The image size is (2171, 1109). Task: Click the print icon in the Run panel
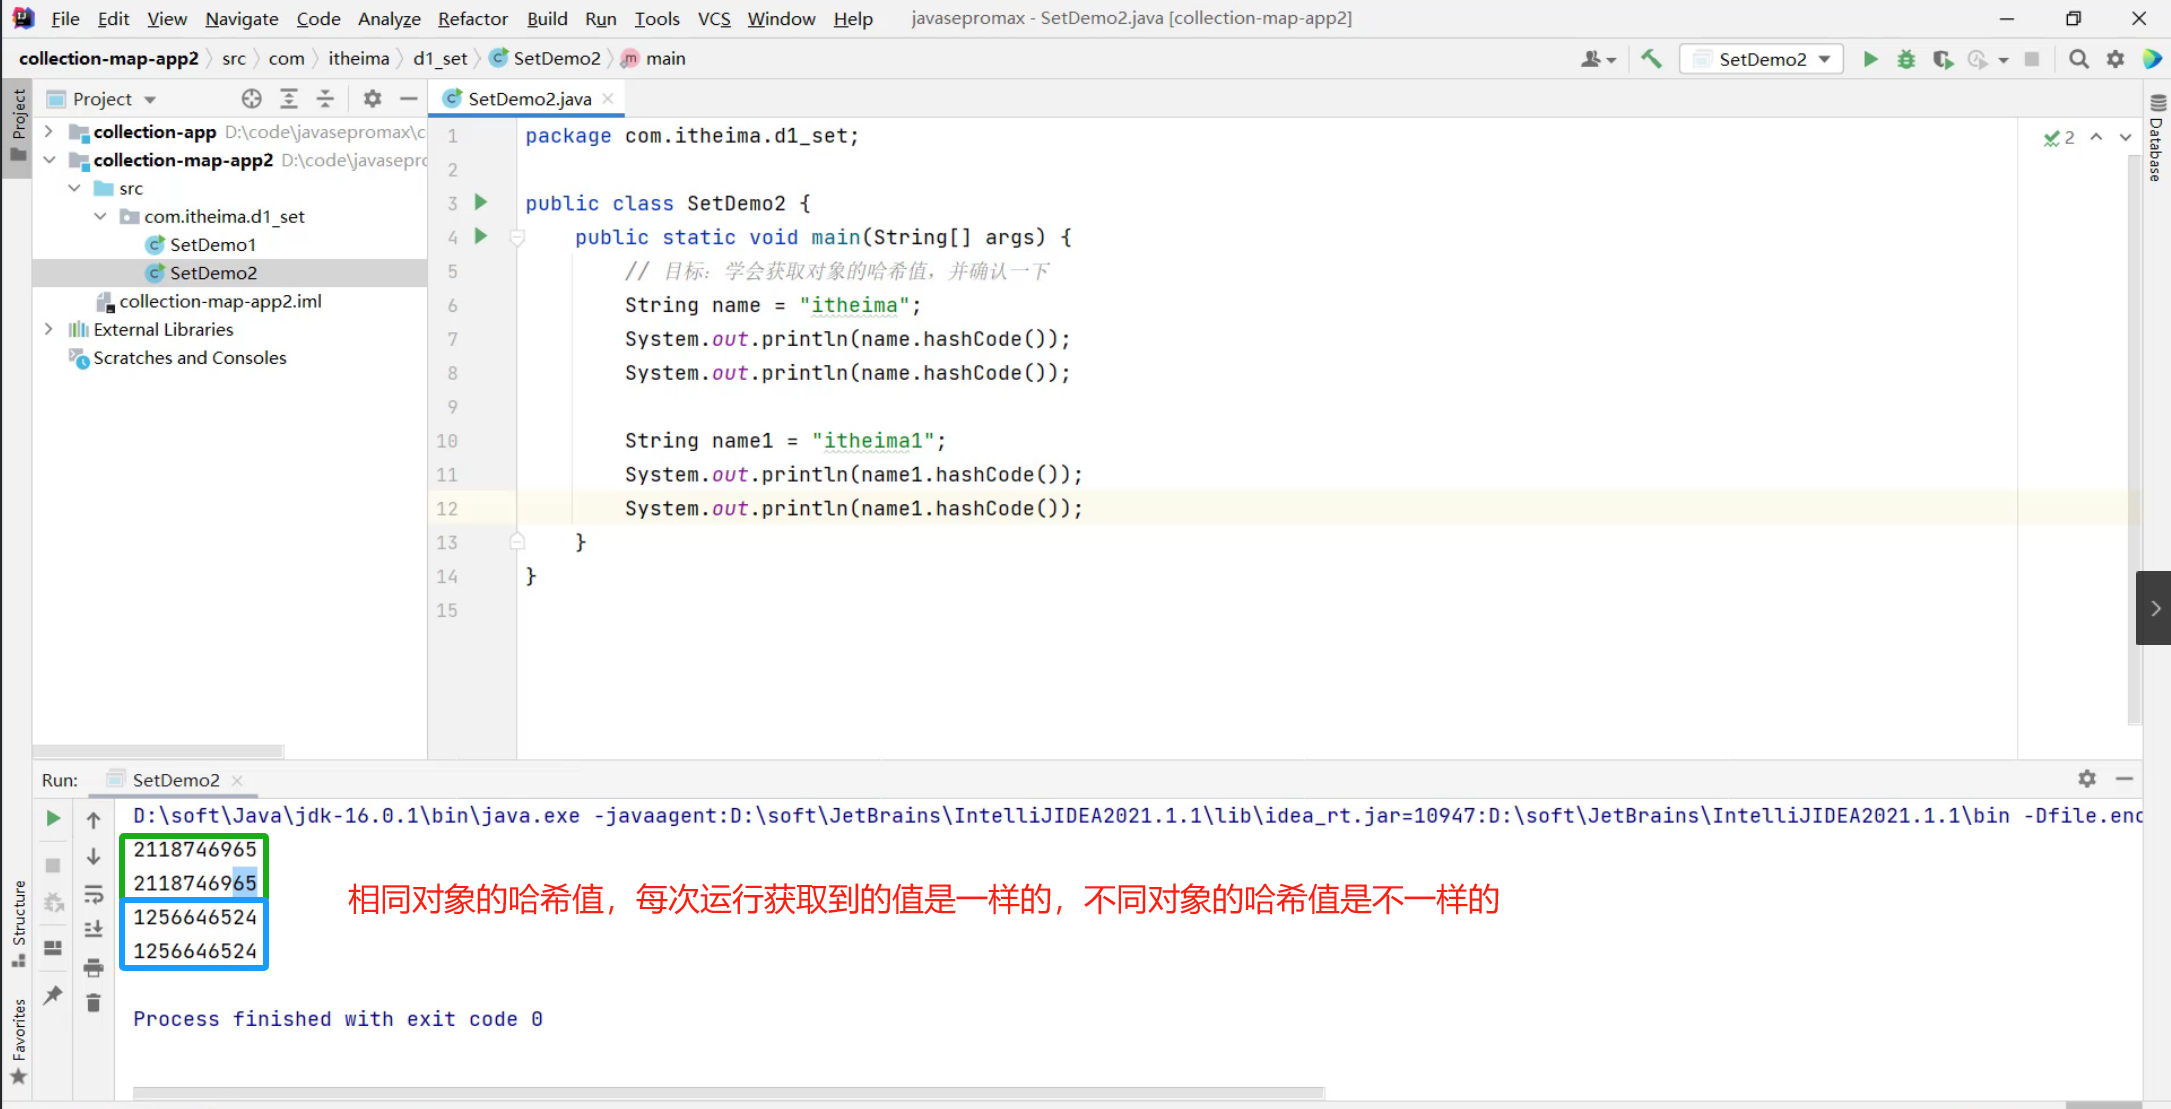pos(93,967)
